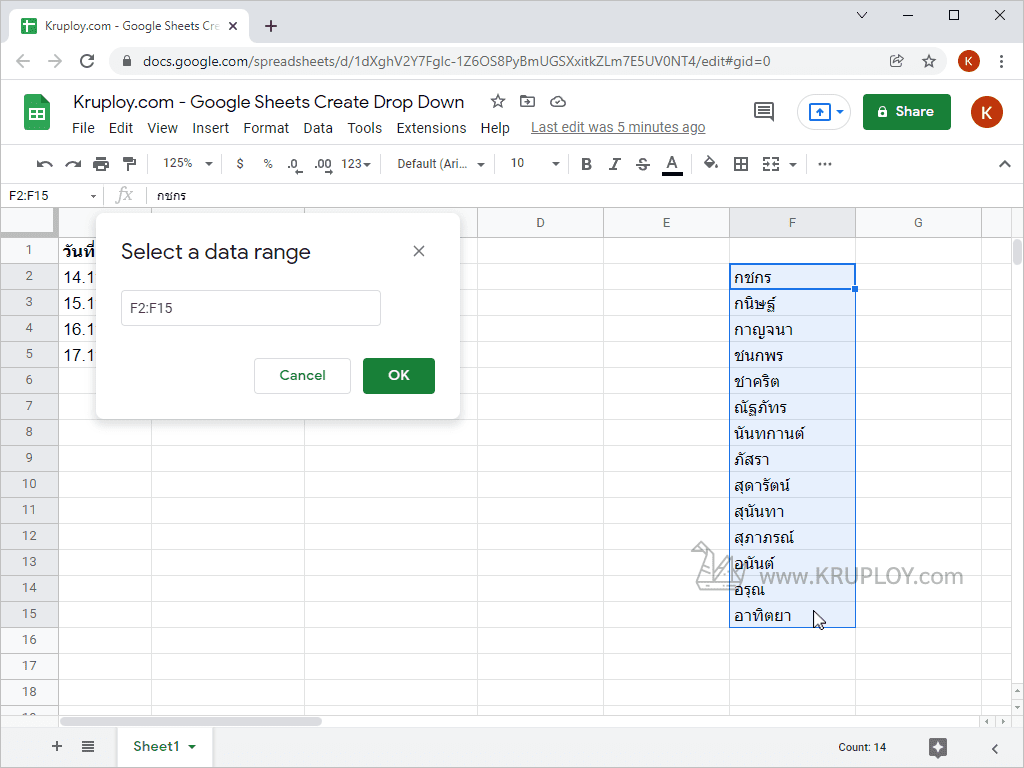Viewport: 1024px width, 768px height.
Task: Confirm the data range with OK
Action: click(x=398, y=376)
